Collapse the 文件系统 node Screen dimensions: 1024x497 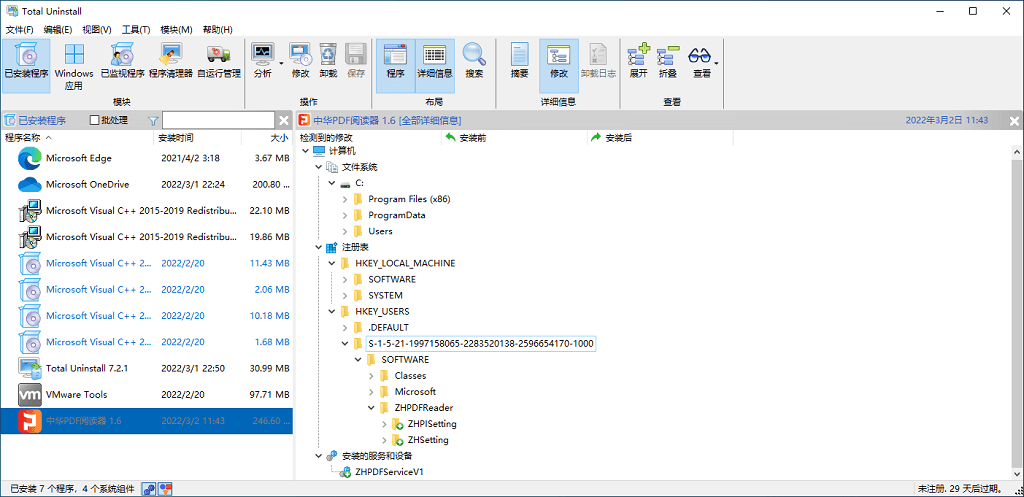click(x=318, y=167)
